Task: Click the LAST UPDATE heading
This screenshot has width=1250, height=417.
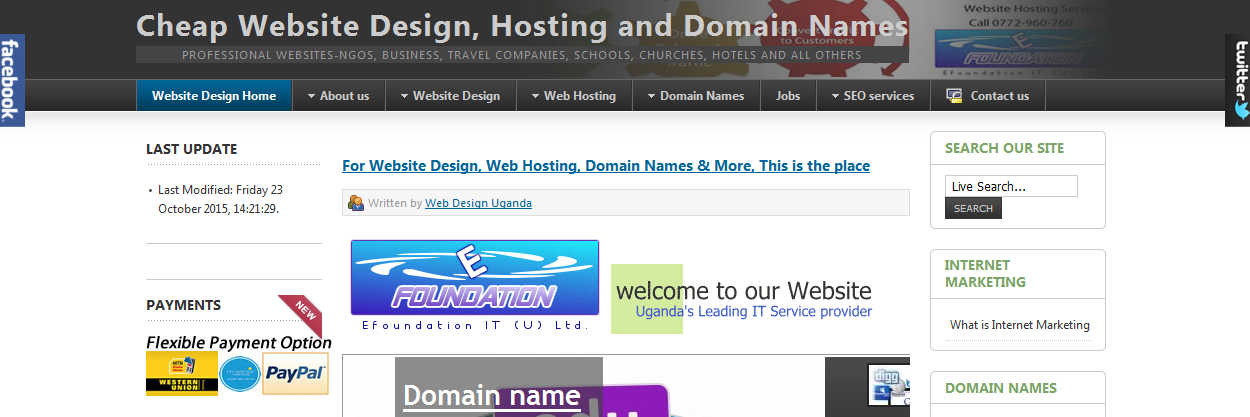Action: [191, 149]
